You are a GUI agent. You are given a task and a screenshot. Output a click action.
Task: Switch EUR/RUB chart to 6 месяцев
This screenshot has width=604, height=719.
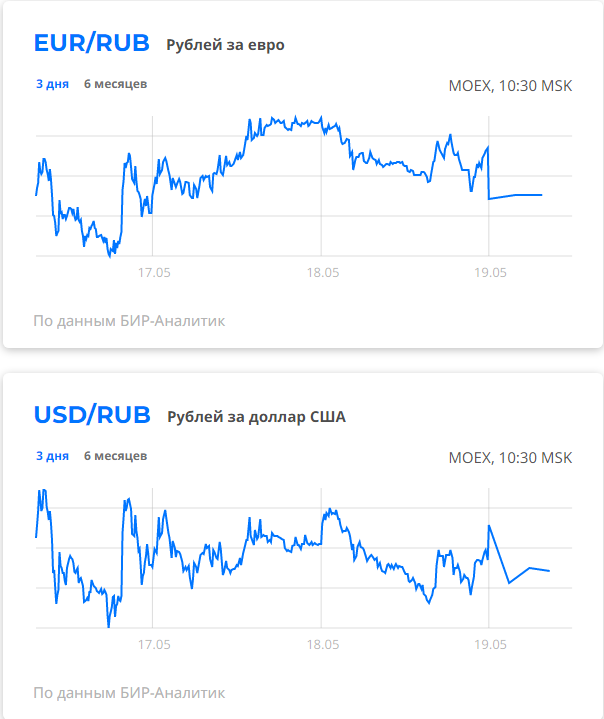click(x=116, y=84)
